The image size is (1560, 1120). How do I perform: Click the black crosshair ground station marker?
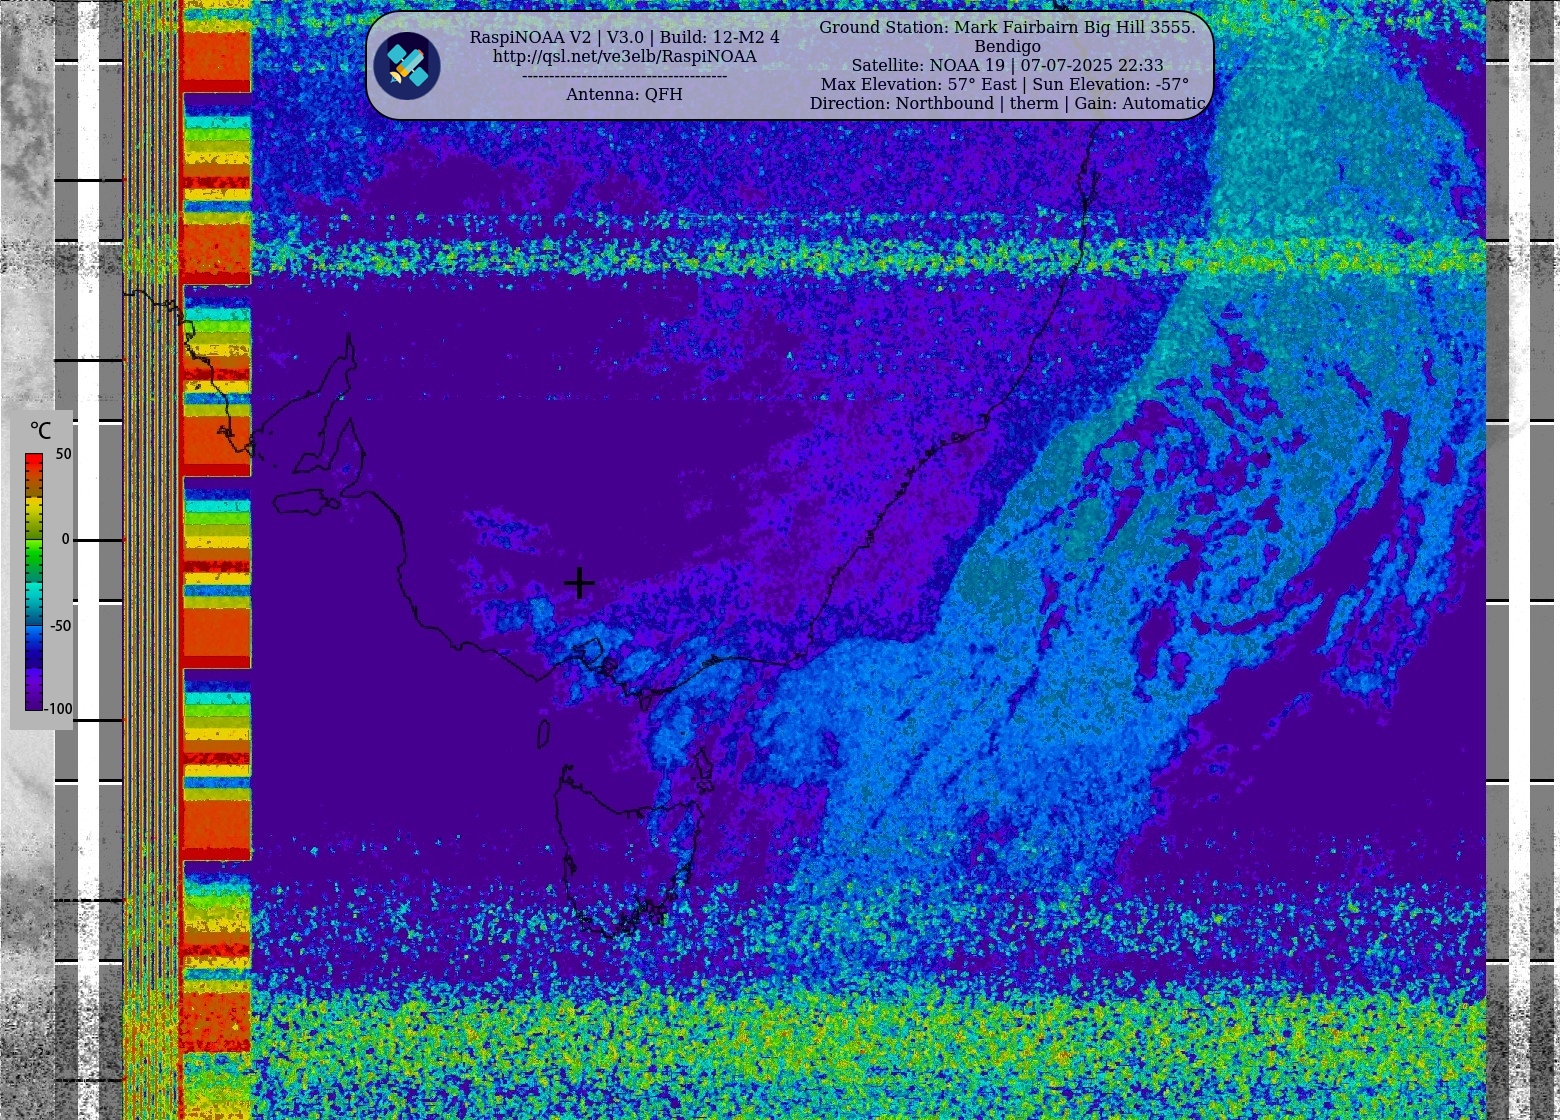point(579,583)
